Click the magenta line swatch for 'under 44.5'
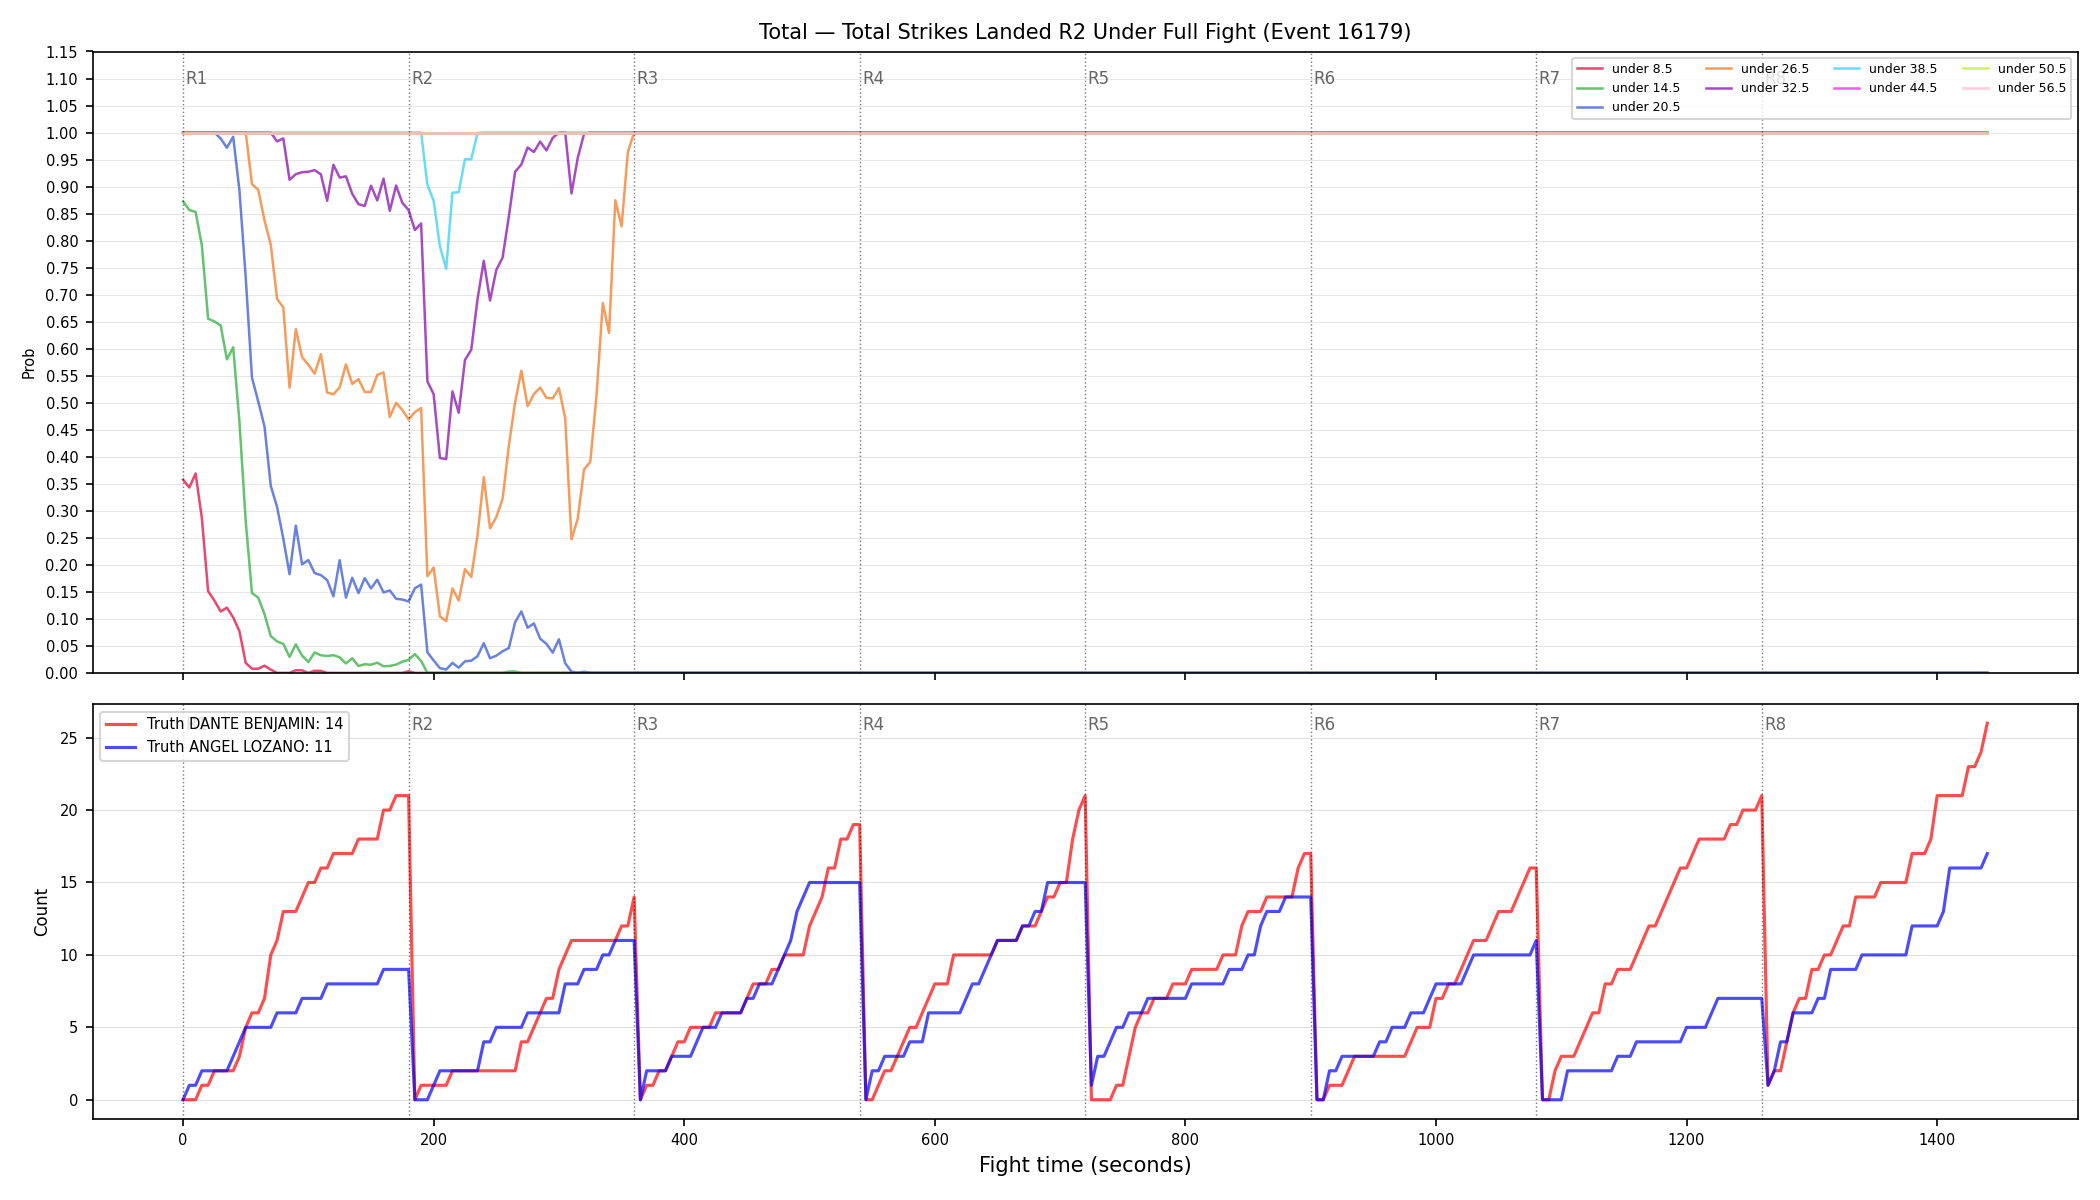The height and width of the screenshot is (1200, 2100). (x=1848, y=88)
